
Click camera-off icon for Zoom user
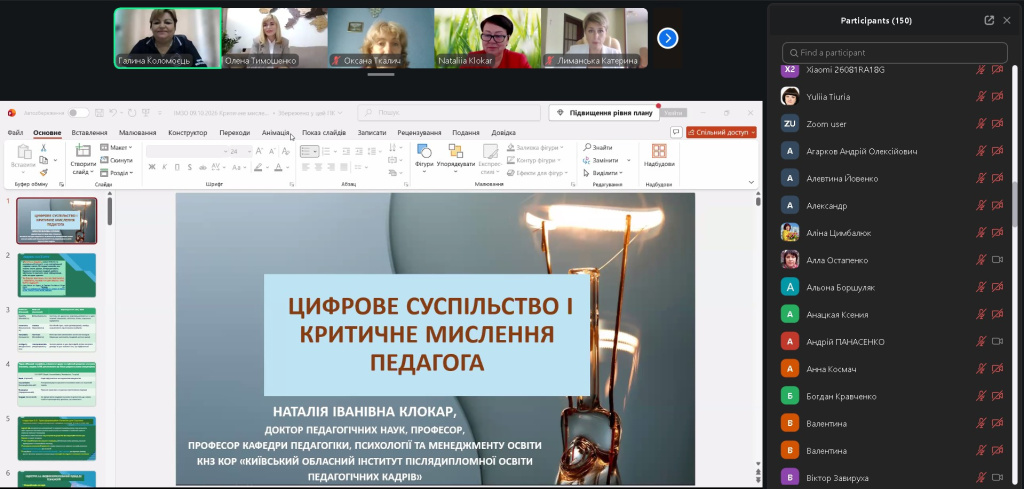click(x=997, y=124)
